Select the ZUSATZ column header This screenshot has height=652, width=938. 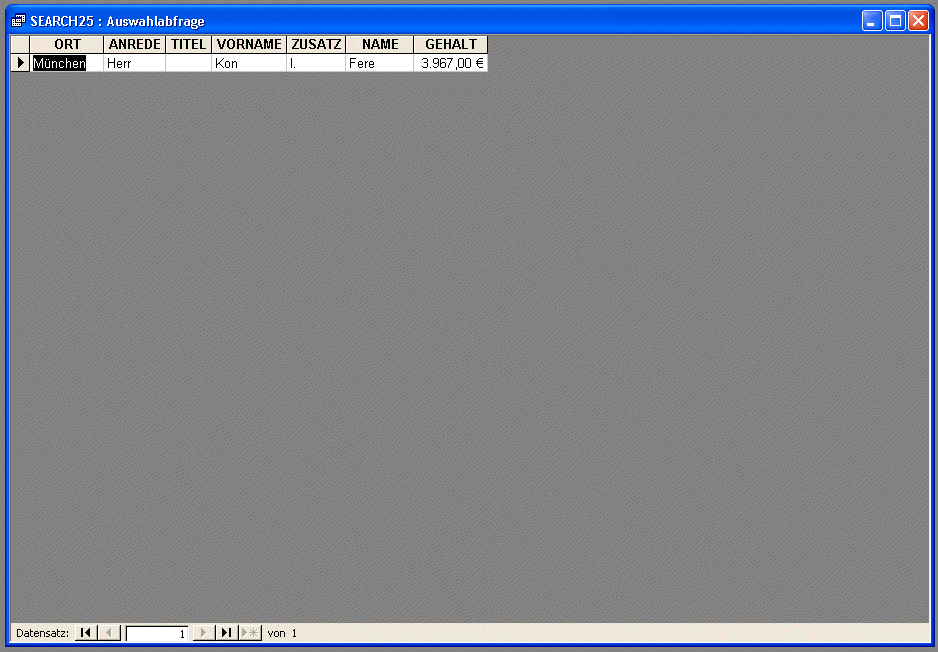[x=316, y=44]
